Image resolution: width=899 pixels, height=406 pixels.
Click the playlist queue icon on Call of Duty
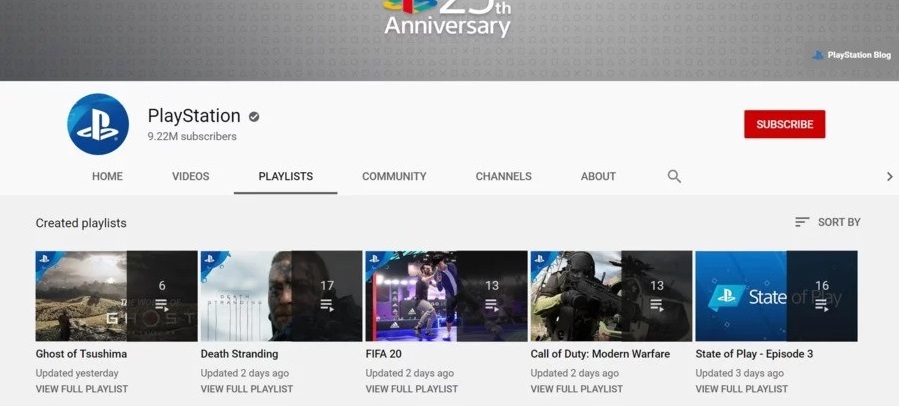[657, 305]
